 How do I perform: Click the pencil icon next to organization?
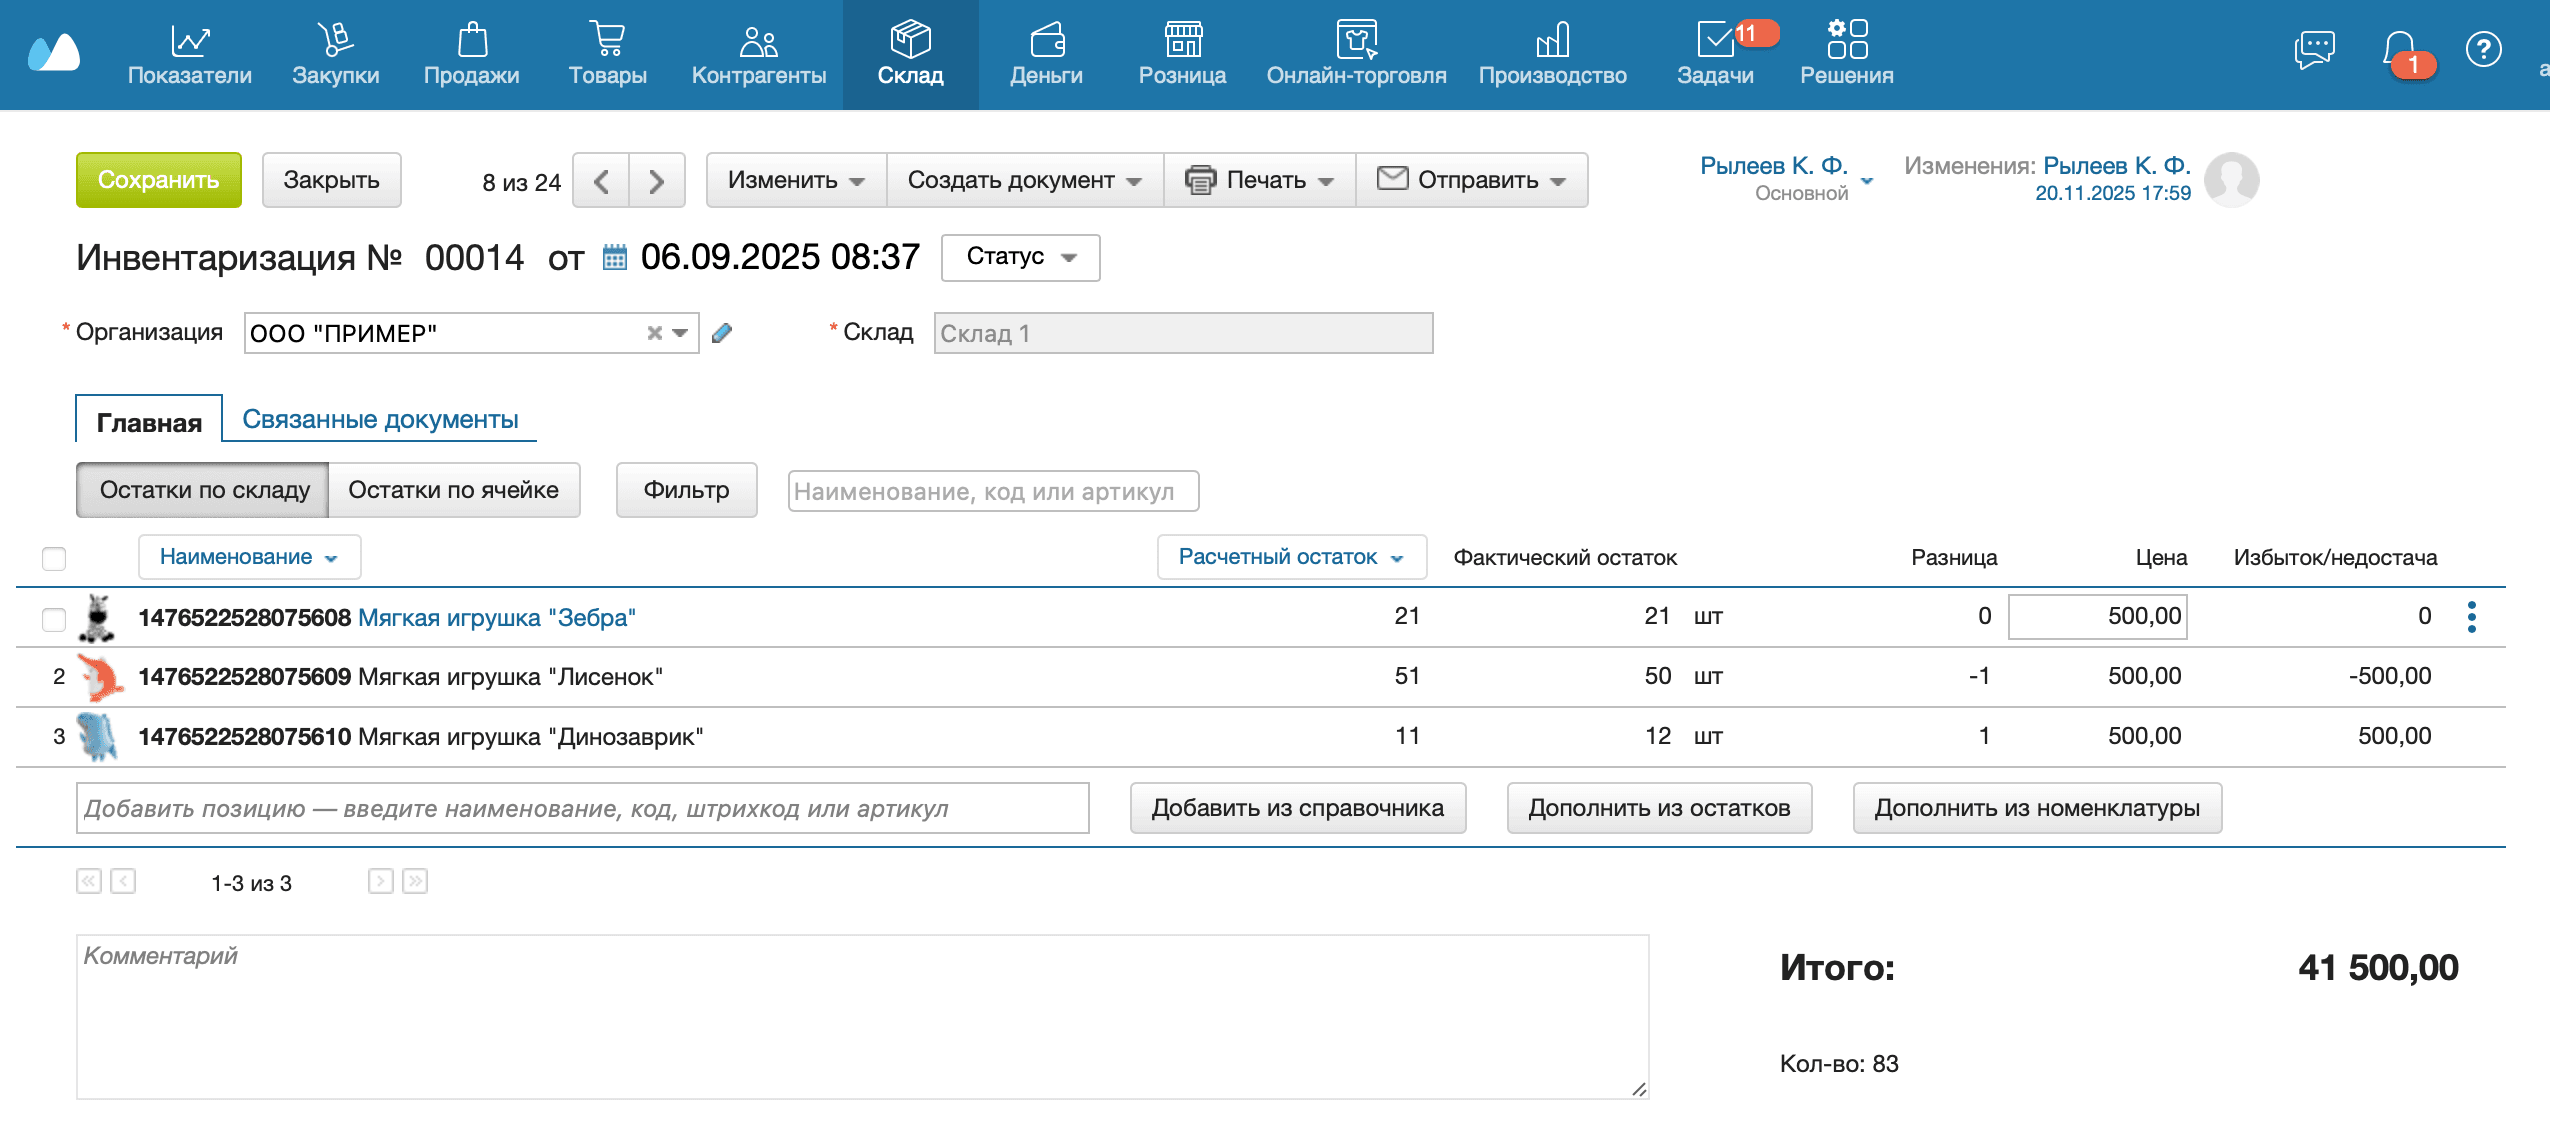click(722, 333)
